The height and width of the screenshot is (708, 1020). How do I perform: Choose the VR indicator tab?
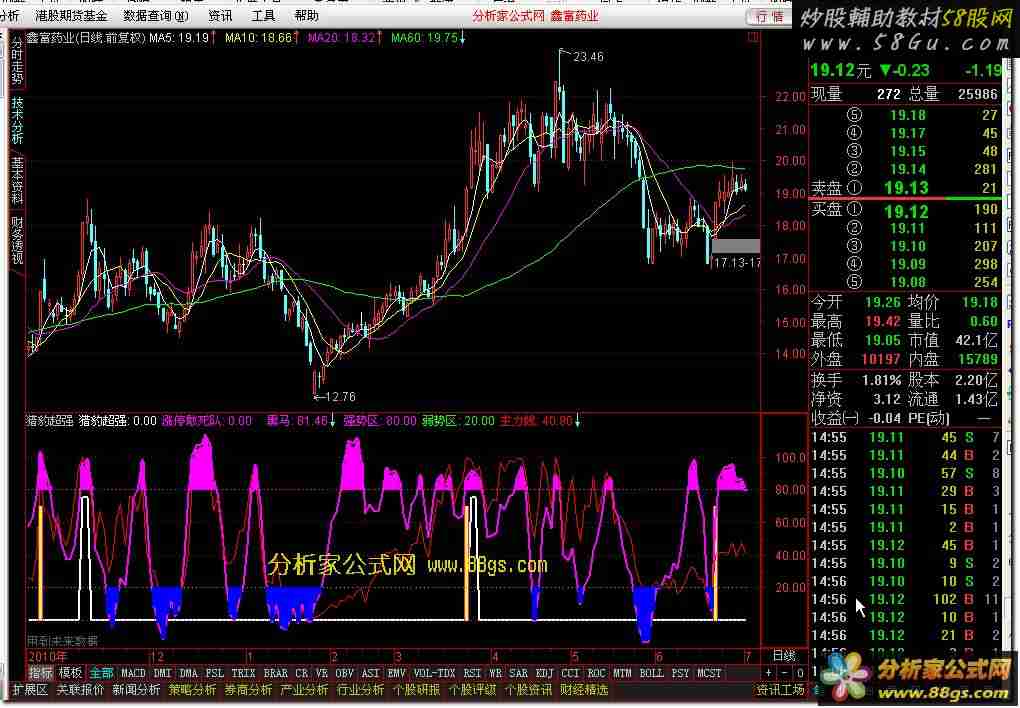coord(322,673)
